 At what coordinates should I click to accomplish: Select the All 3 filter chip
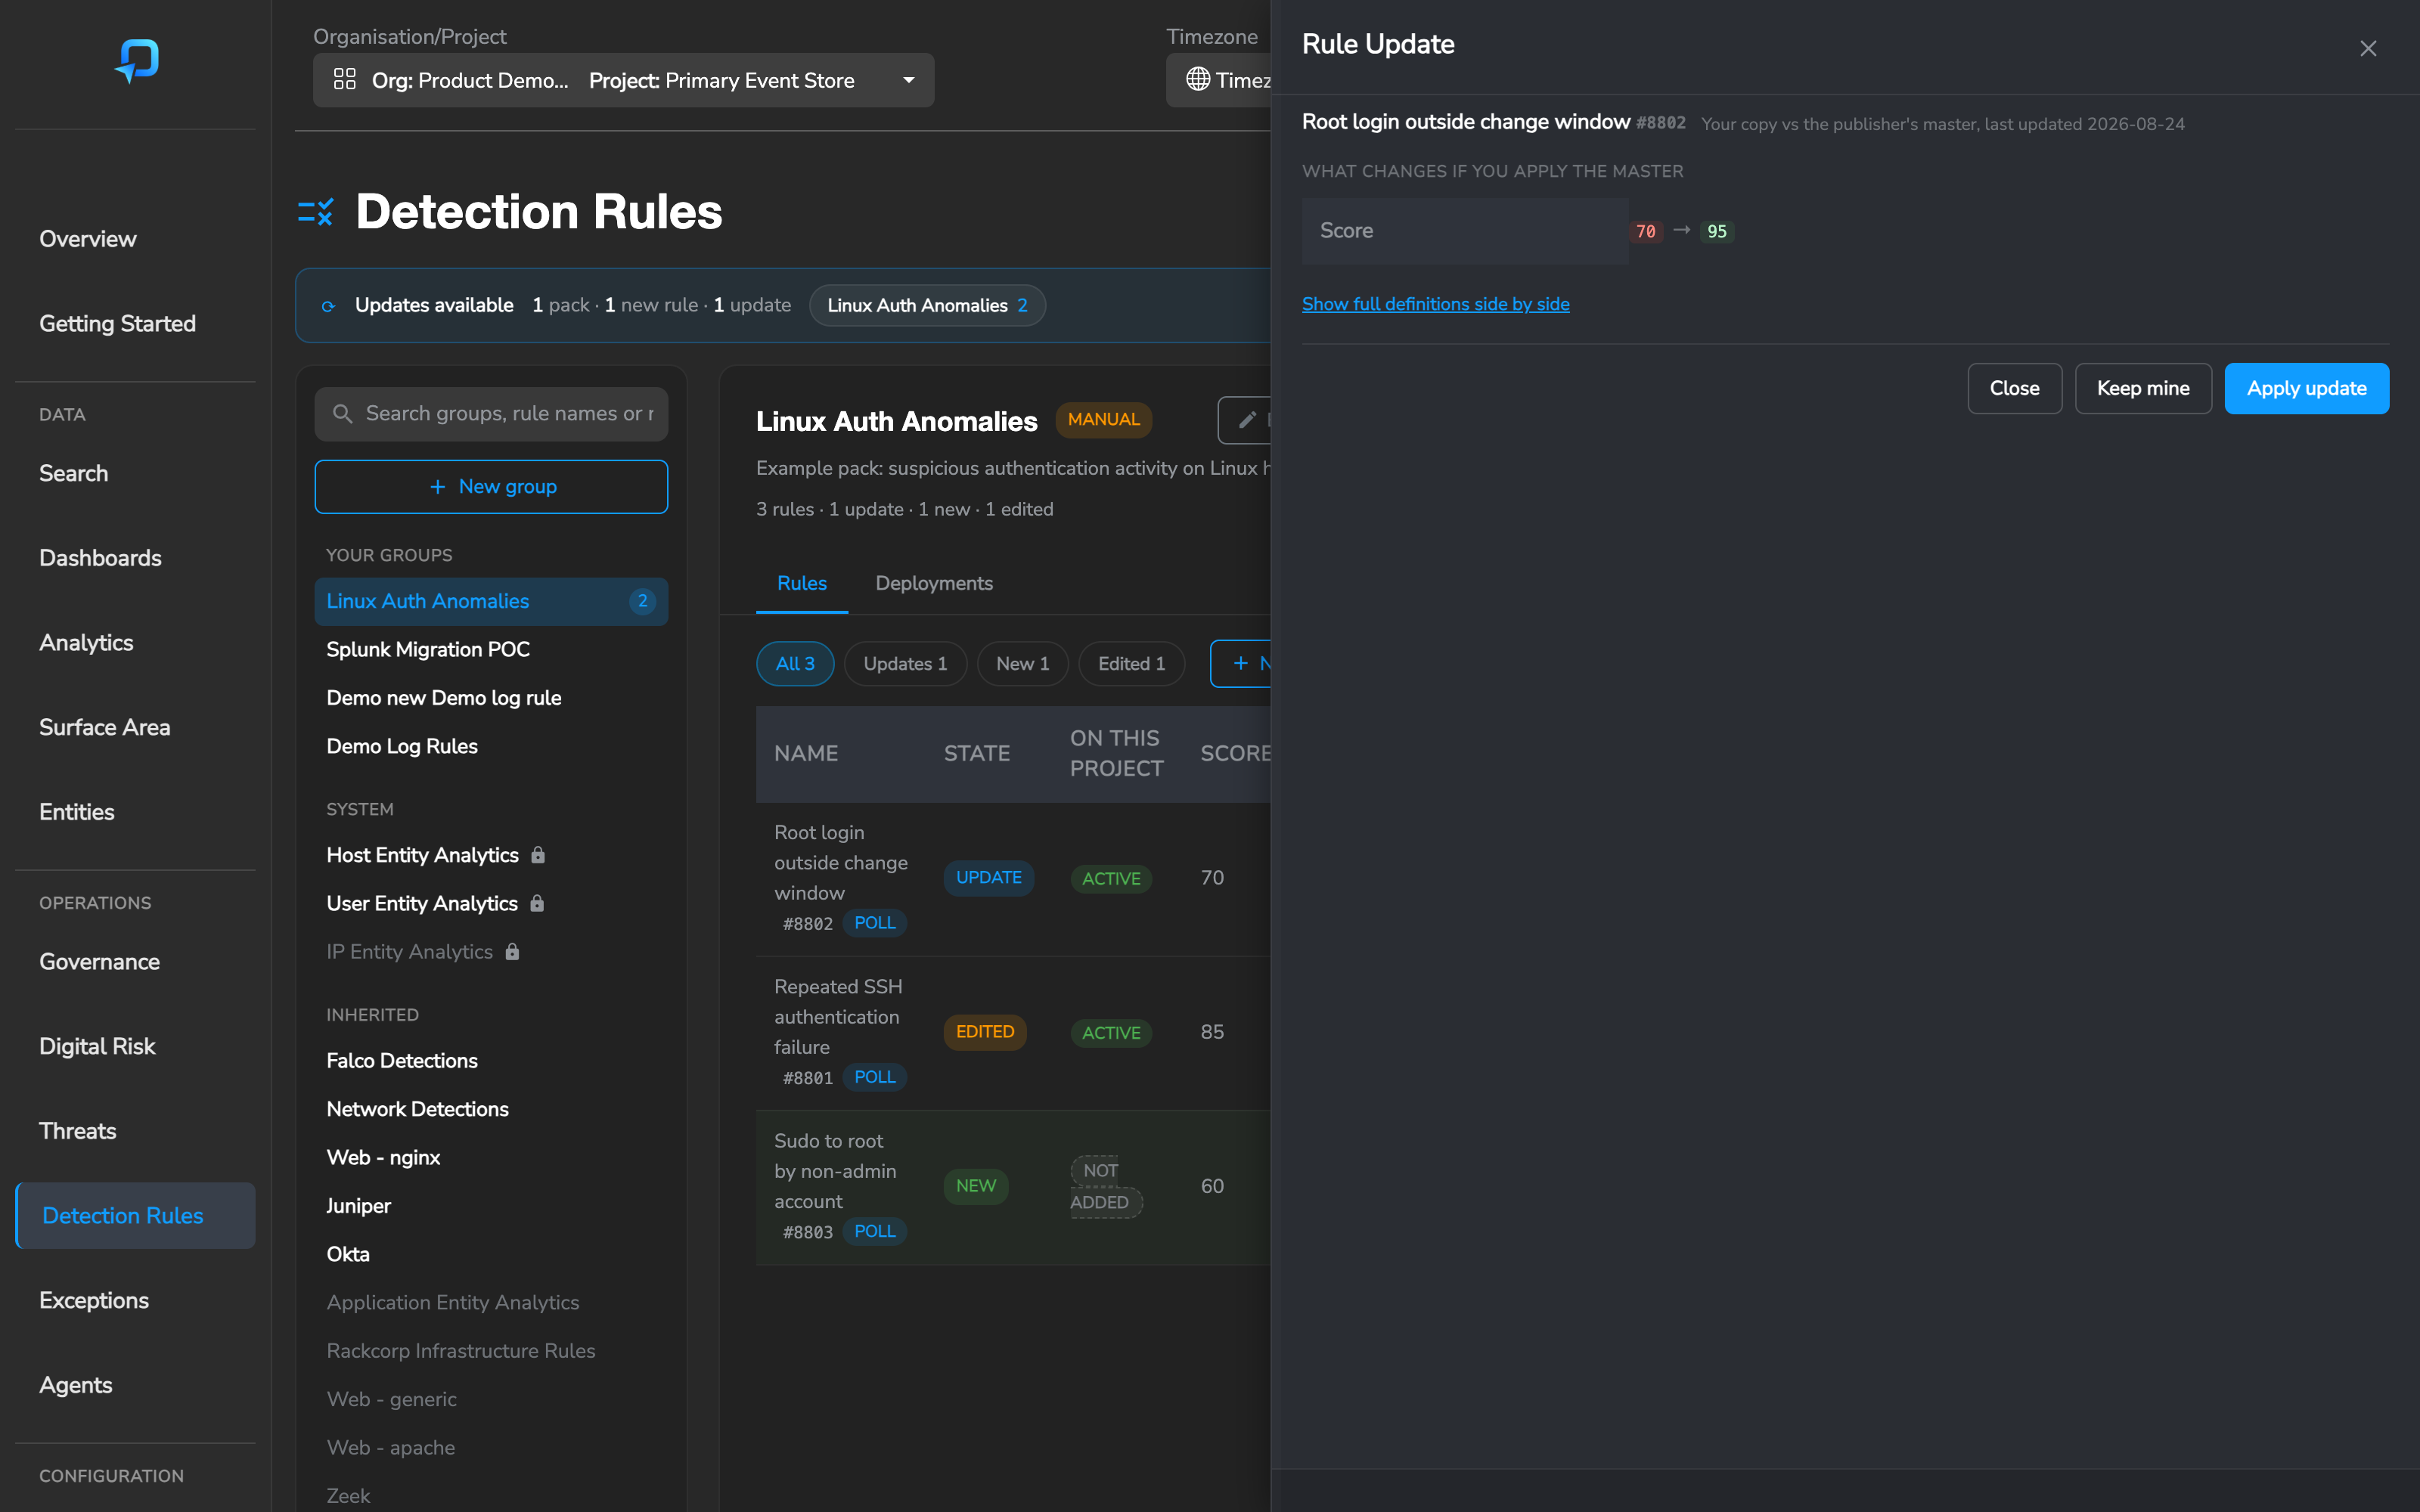pos(795,664)
